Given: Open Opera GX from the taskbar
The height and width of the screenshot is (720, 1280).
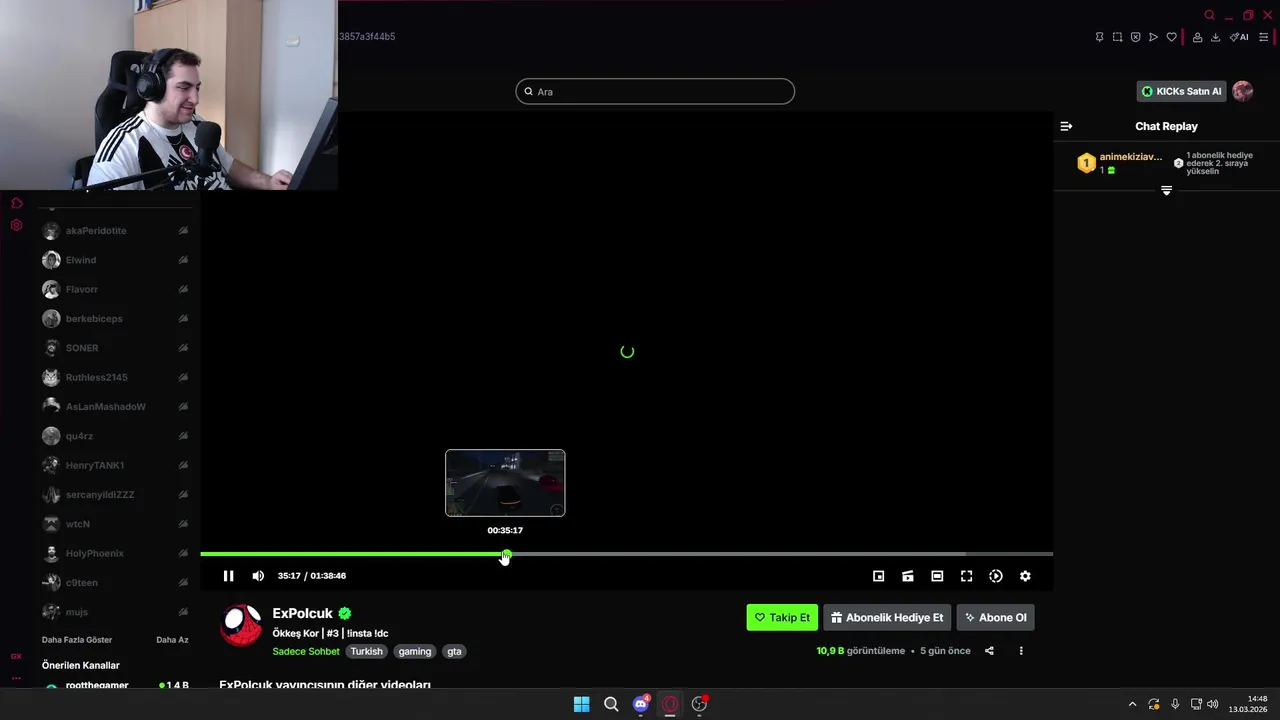Looking at the screenshot, I should (670, 704).
